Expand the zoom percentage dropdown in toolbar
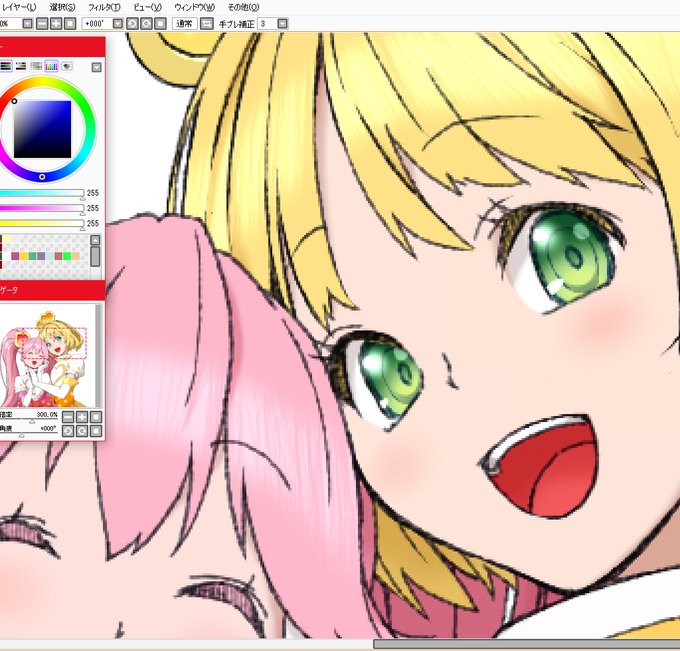 click(27, 23)
